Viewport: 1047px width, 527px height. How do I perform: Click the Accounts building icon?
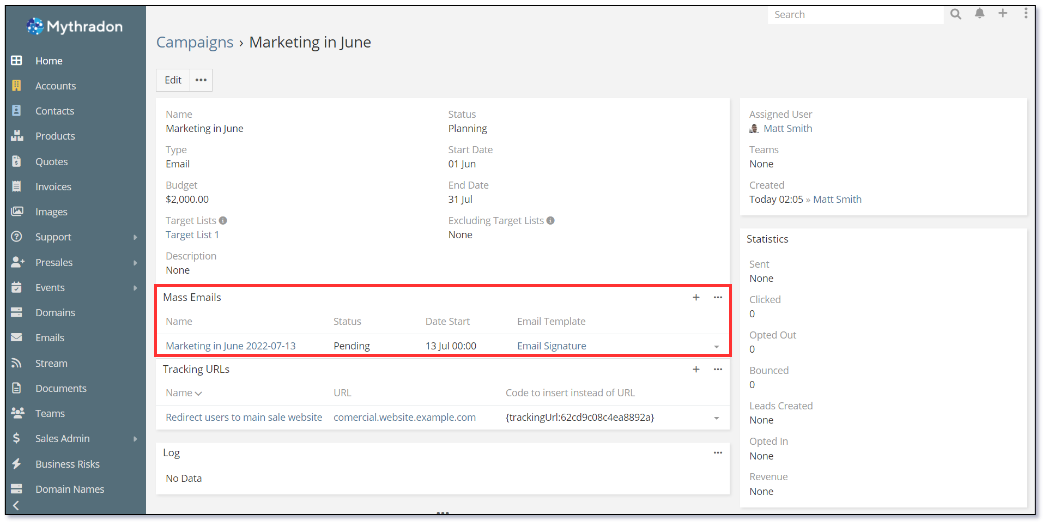click(x=17, y=85)
